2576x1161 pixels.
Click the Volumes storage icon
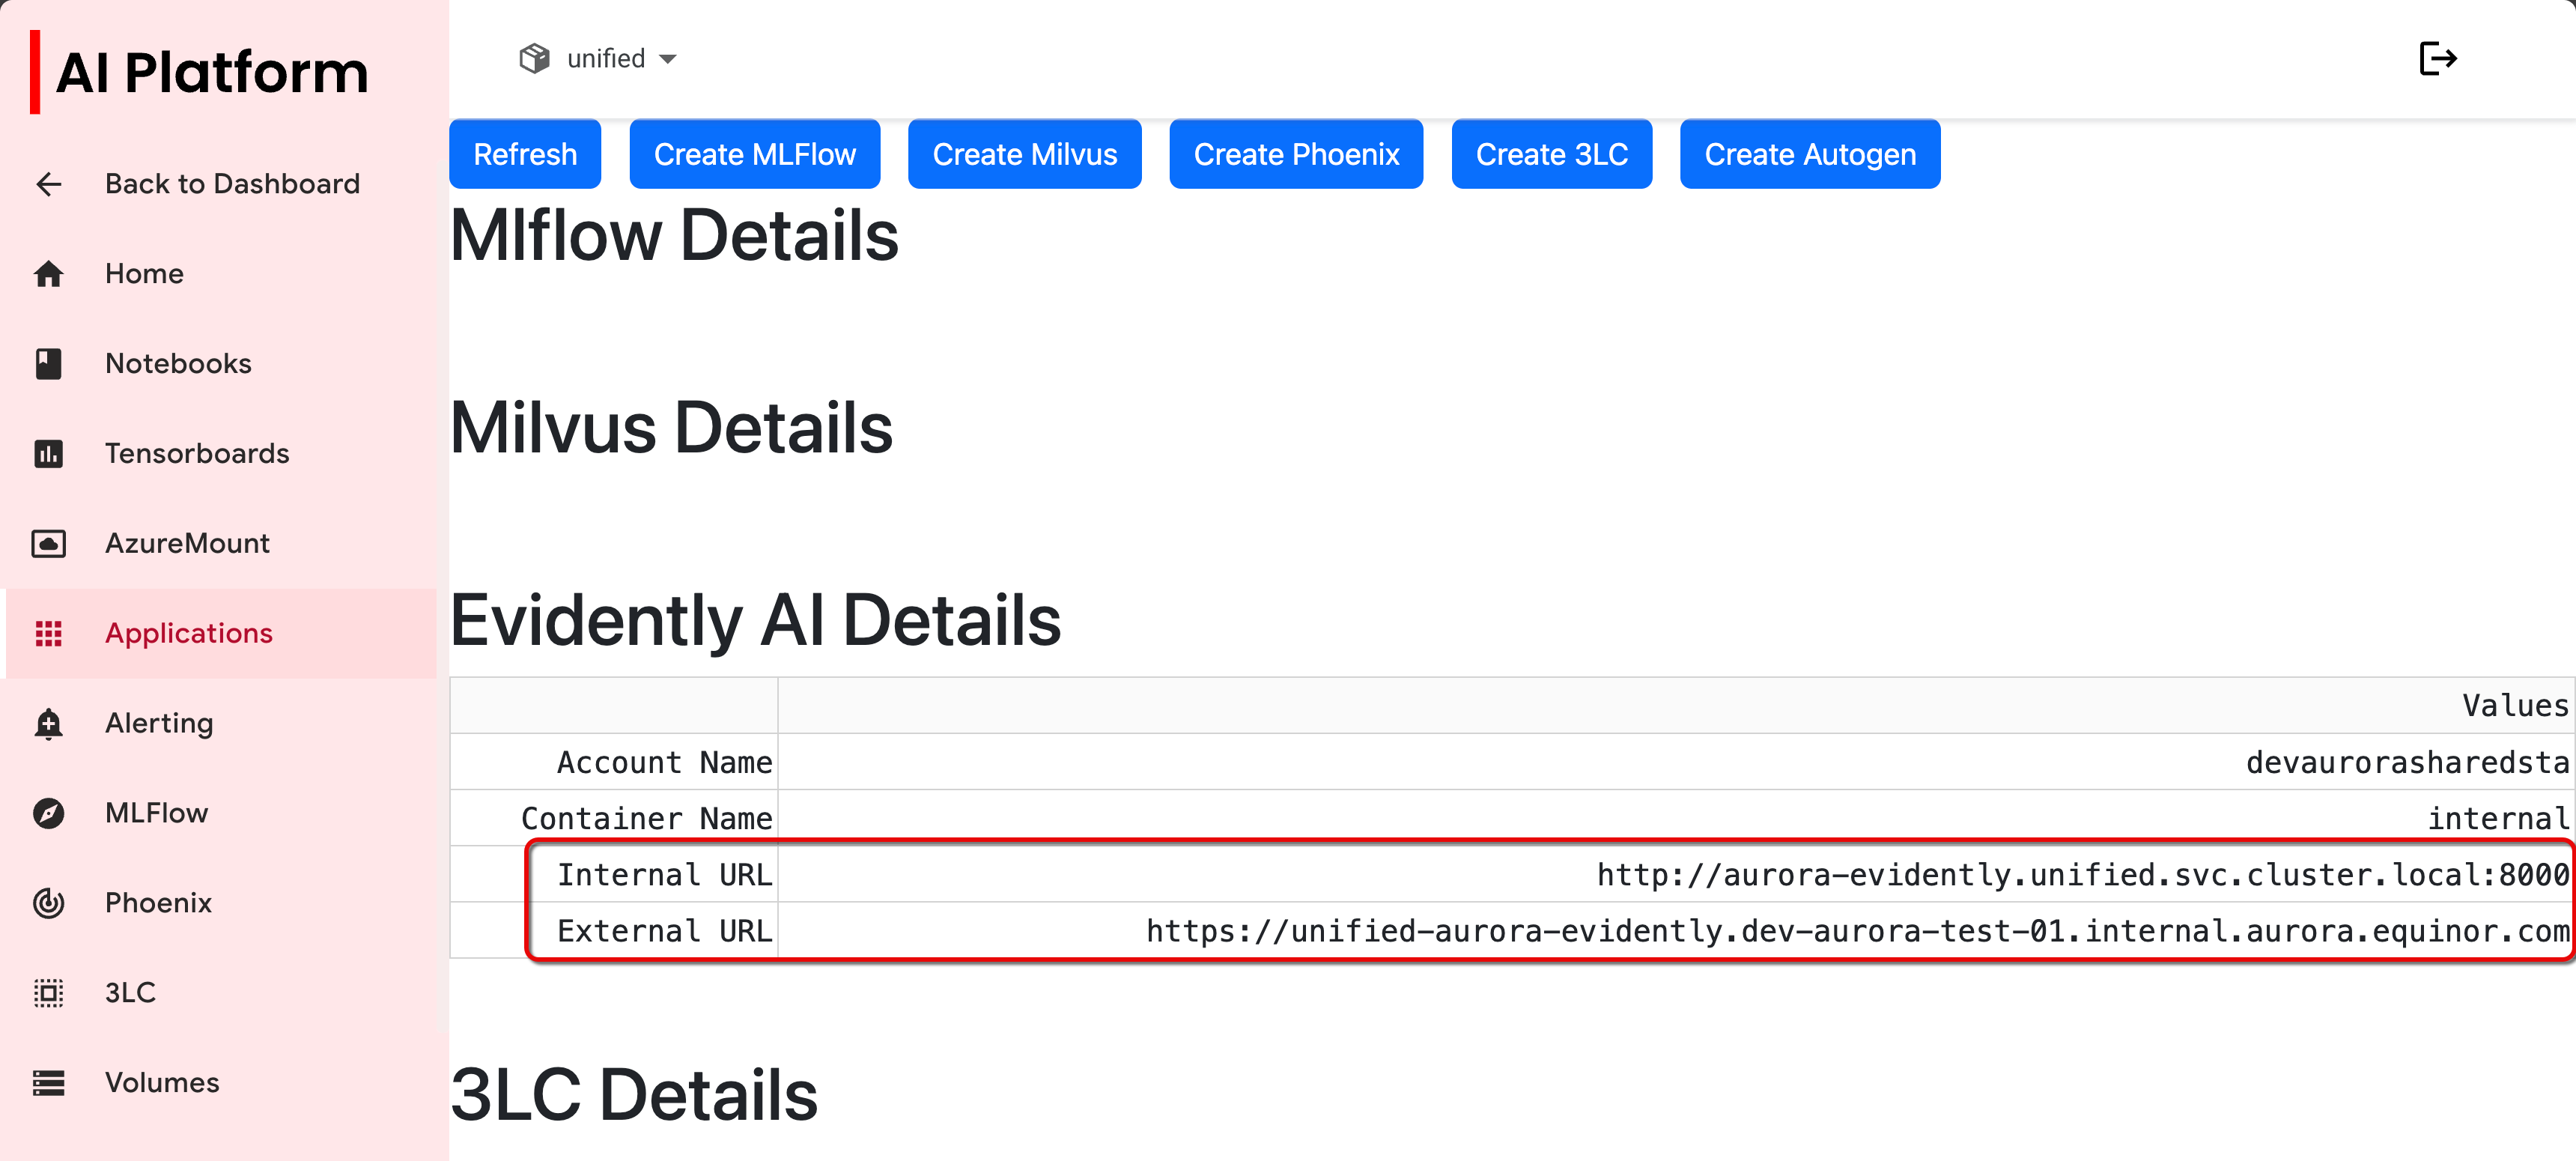pos(49,1083)
